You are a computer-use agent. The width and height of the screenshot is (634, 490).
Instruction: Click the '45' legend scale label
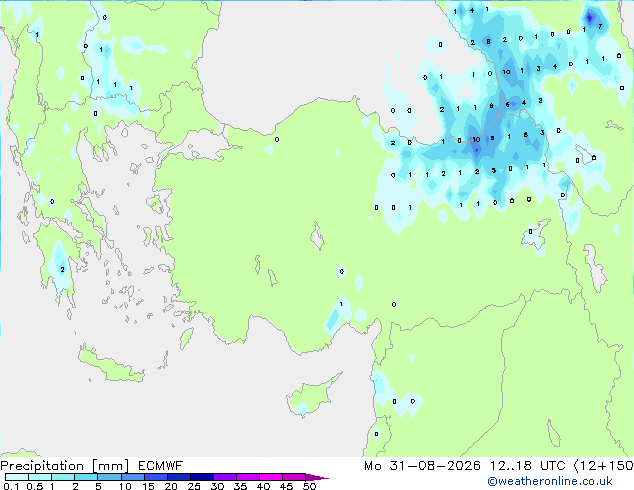[x=287, y=486]
